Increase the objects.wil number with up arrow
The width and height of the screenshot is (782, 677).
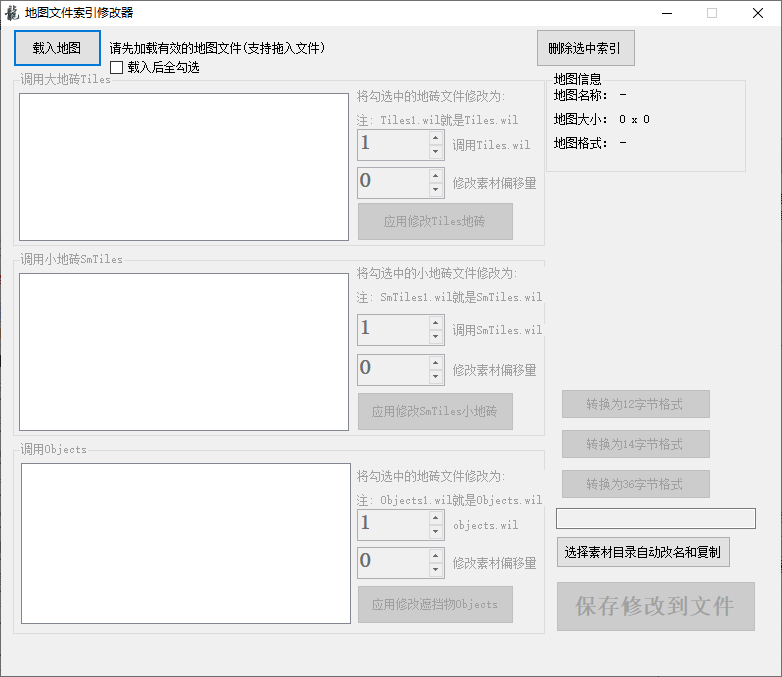[x=436, y=518]
